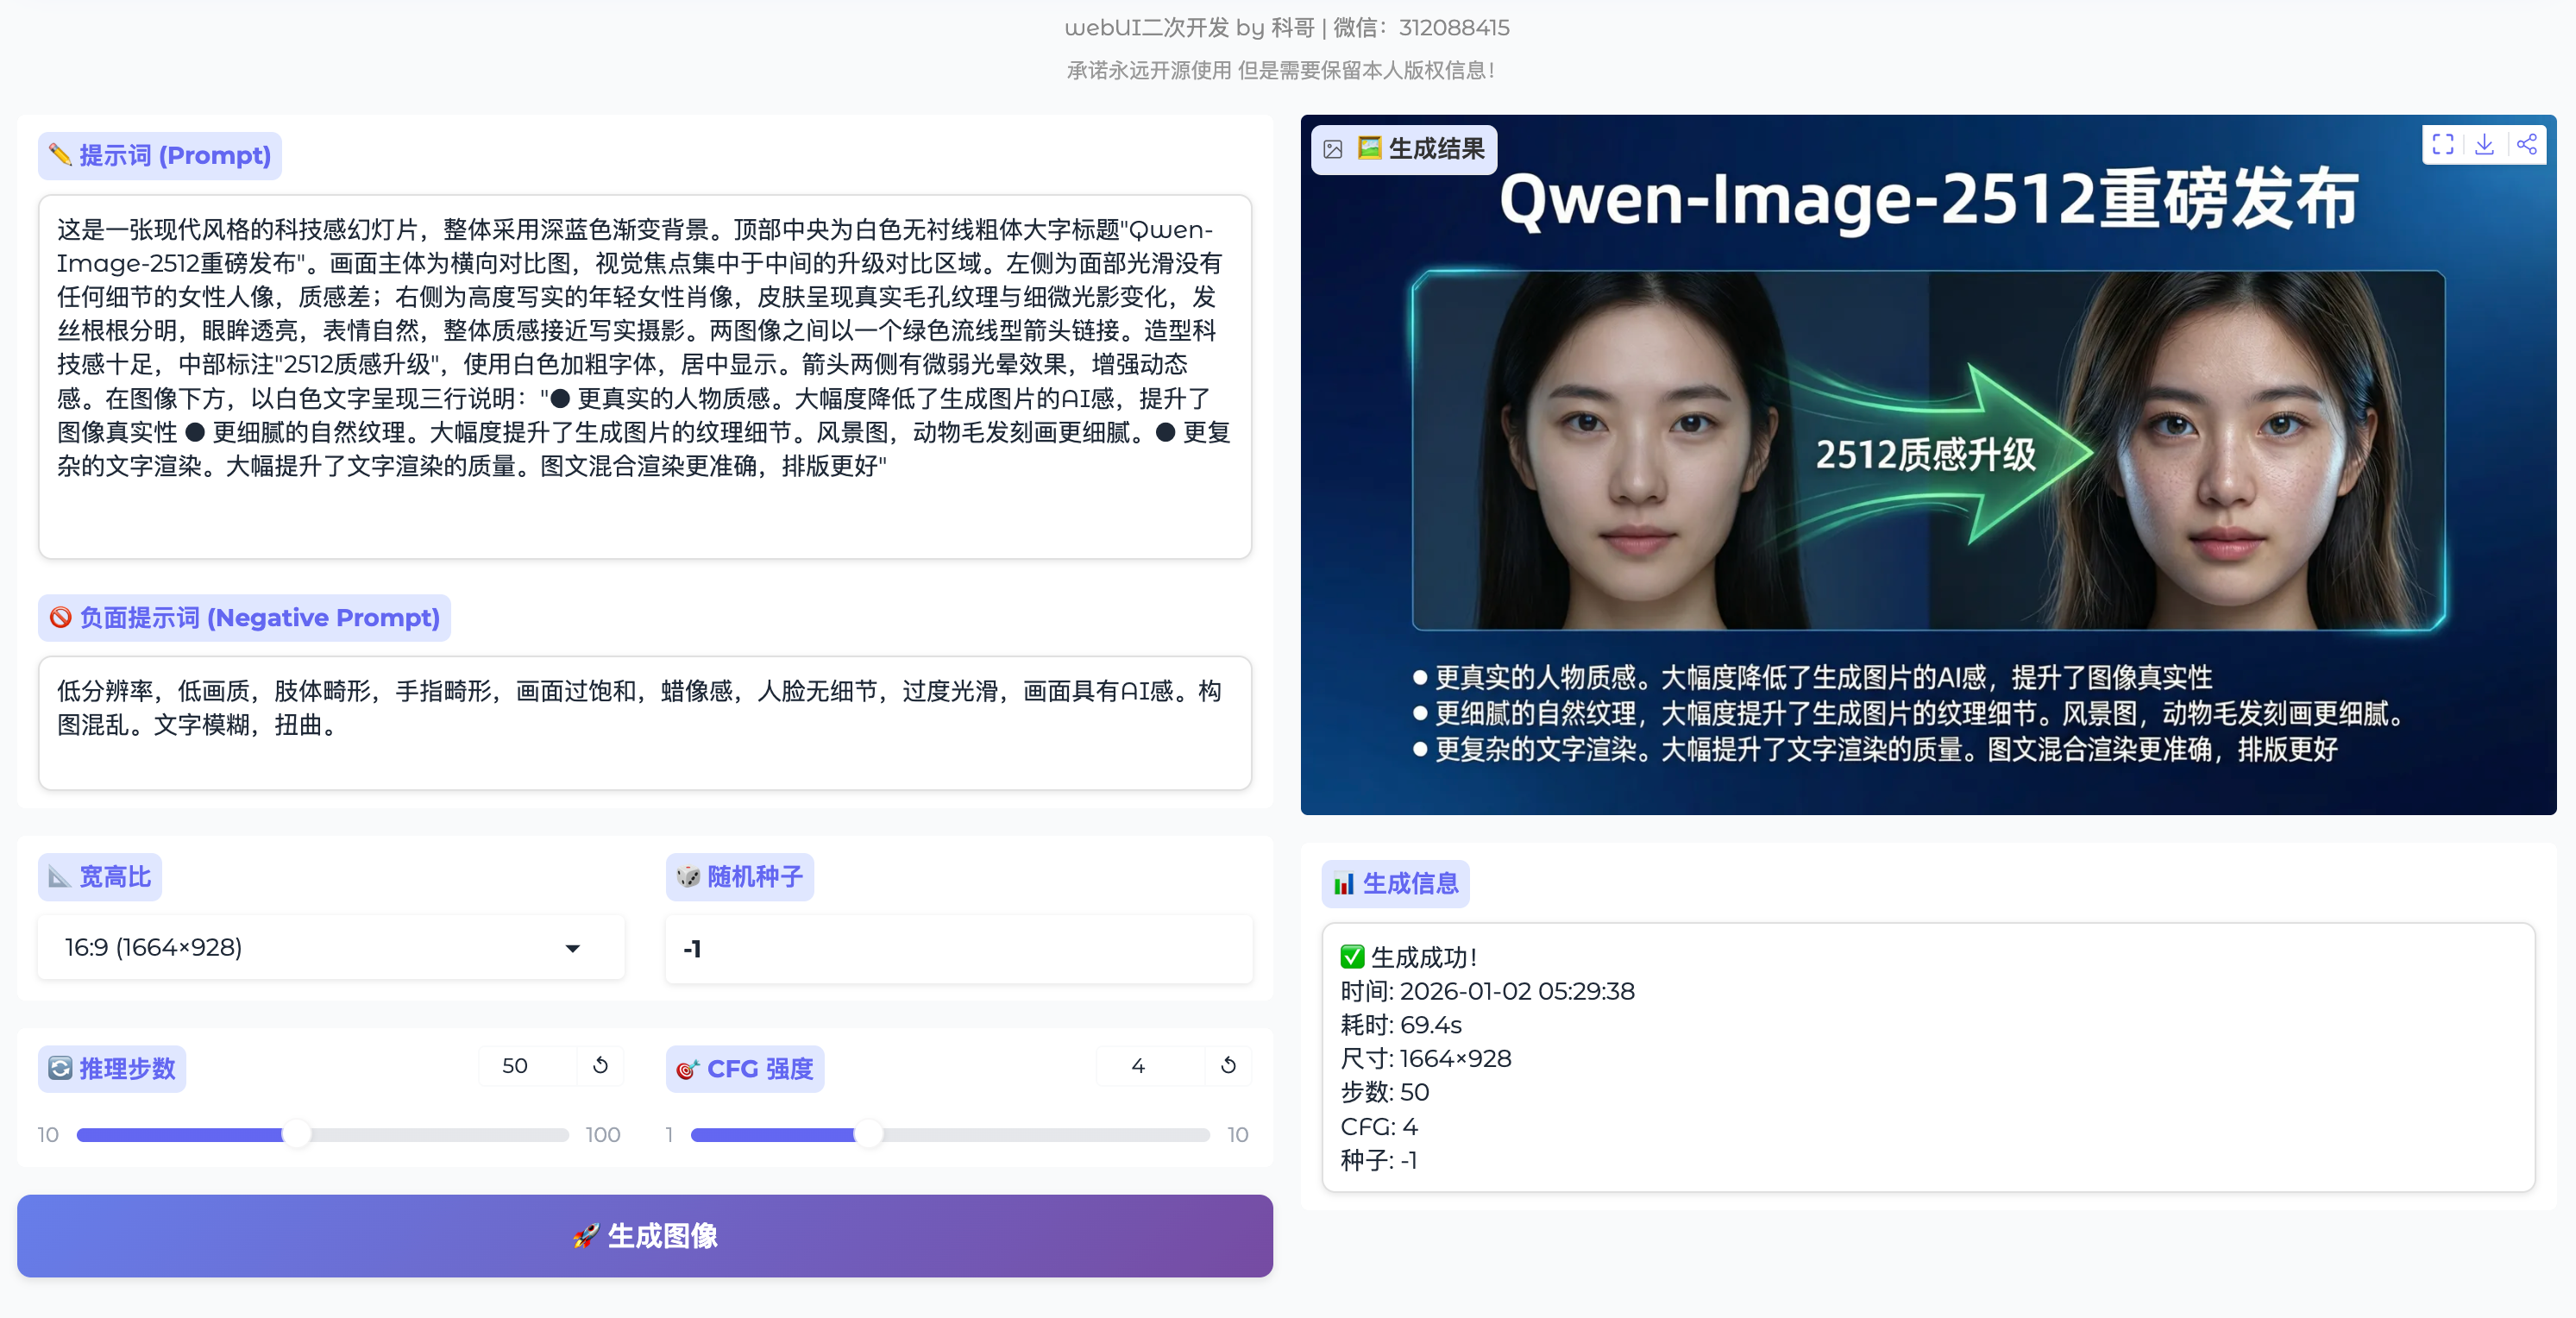
Task: Reset CFG strength with the reset icon
Action: click(x=1228, y=1065)
